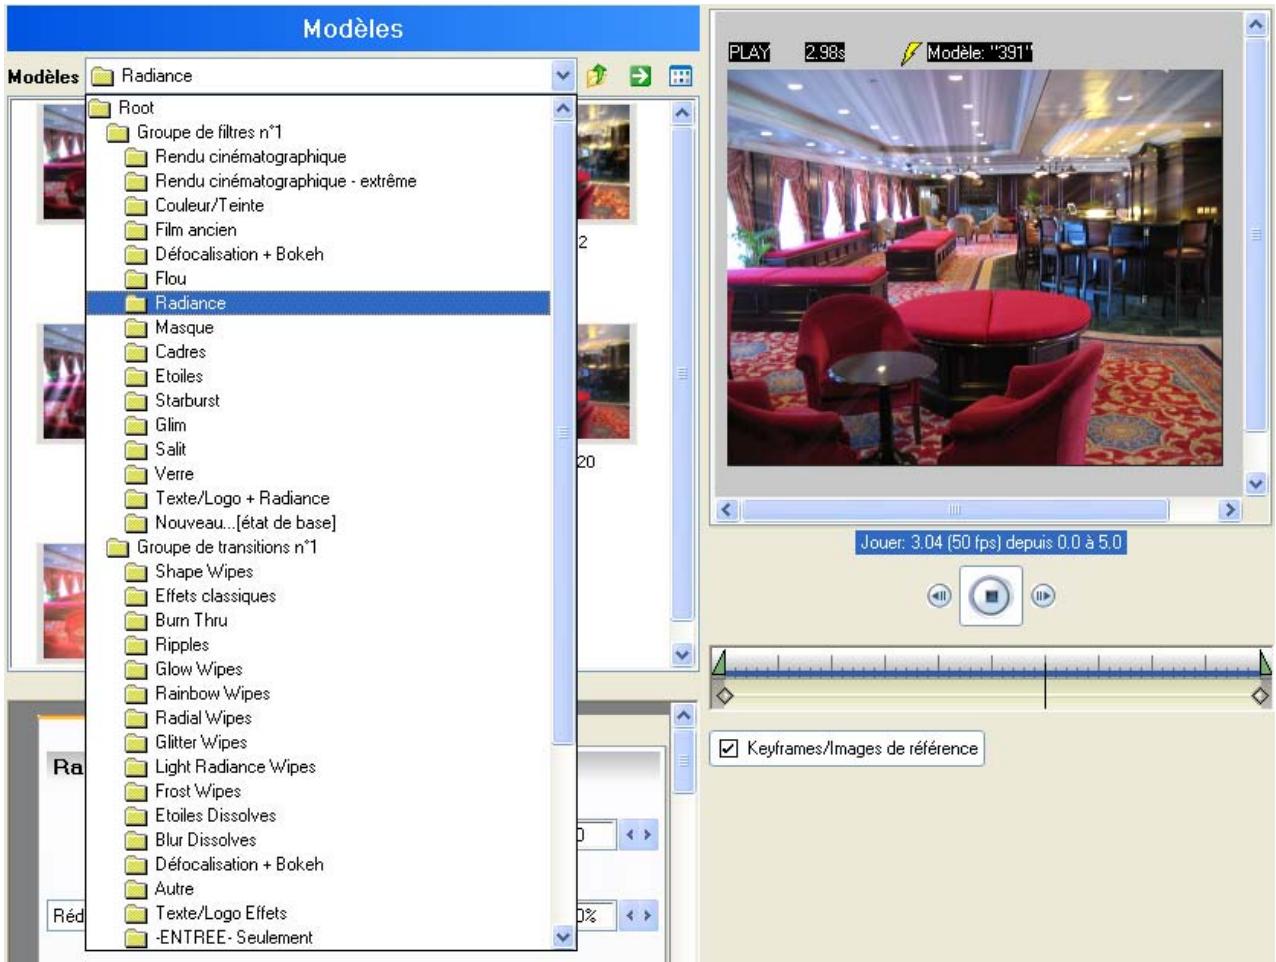The height and width of the screenshot is (962, 1276).
Task: Select the right keyframe diamond
Action: (x=1260, y=695)
